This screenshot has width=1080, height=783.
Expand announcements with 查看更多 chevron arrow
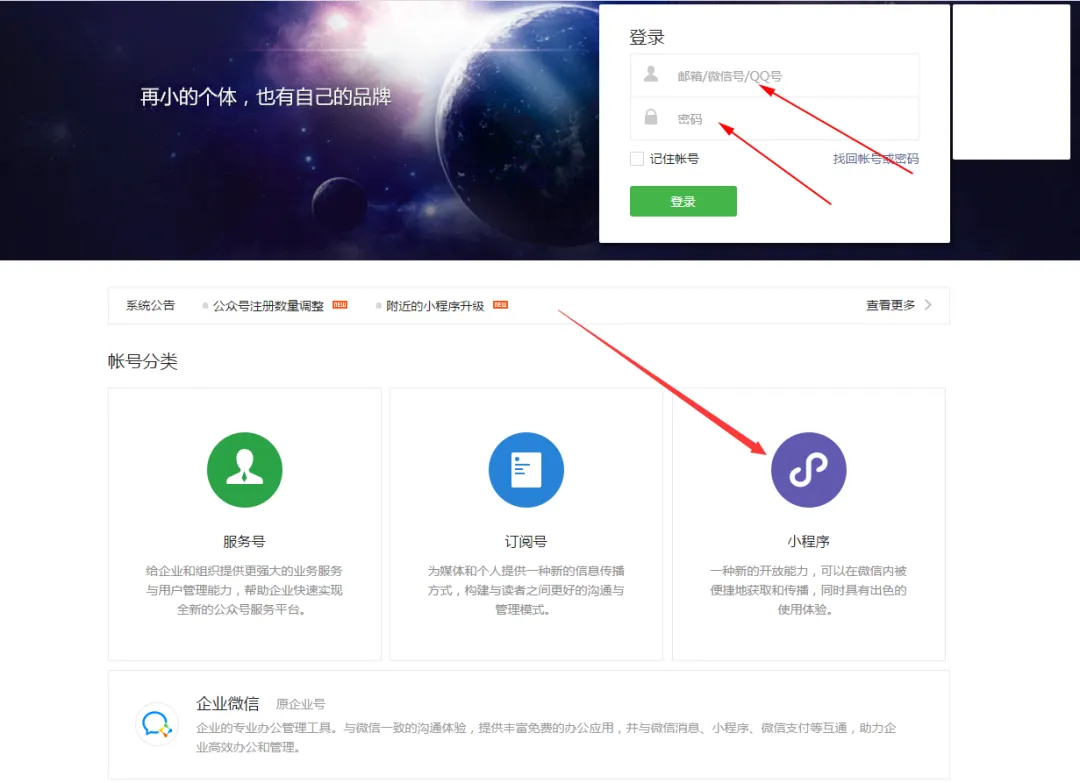(928, 304)
